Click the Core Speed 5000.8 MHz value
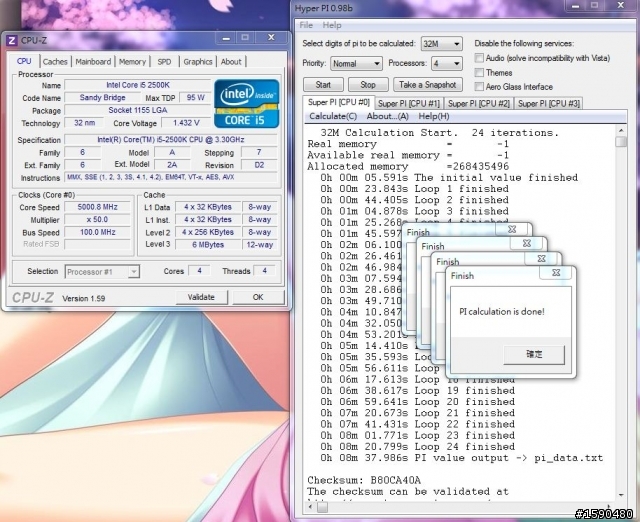Viewport: 640px width, 522px height. coord(98,207)
